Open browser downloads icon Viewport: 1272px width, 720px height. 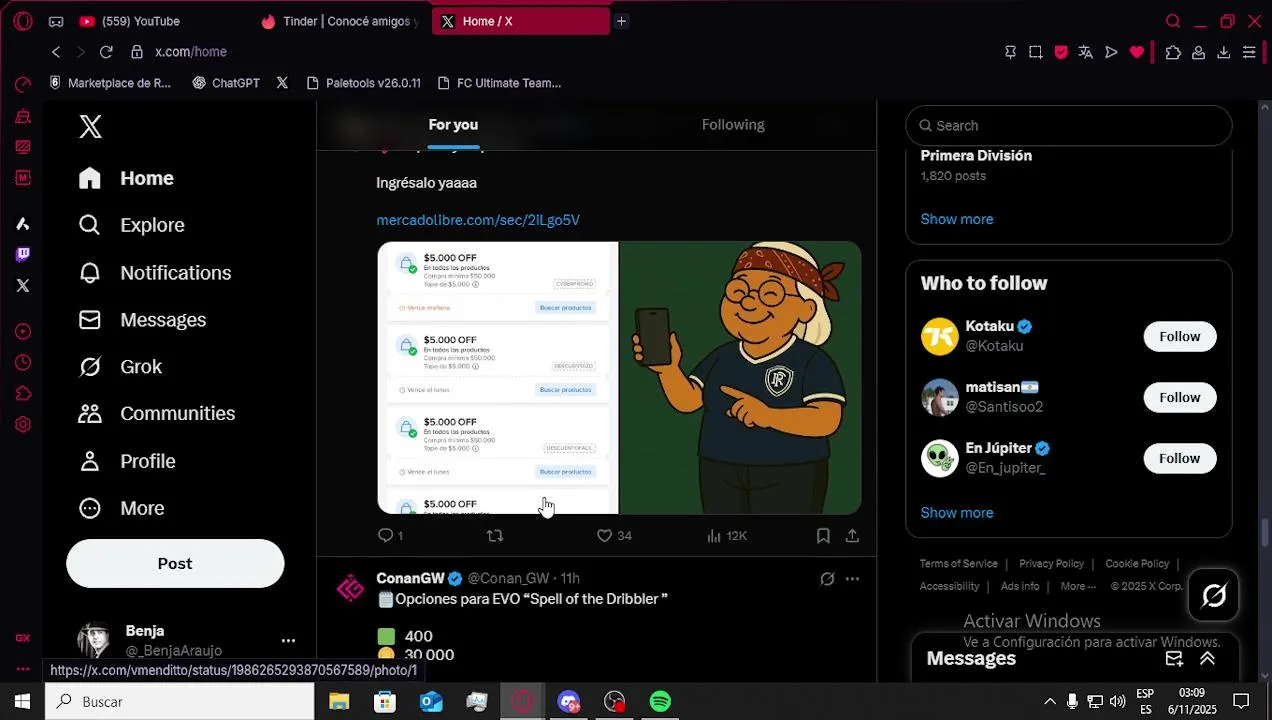(x=1223, y=52)
